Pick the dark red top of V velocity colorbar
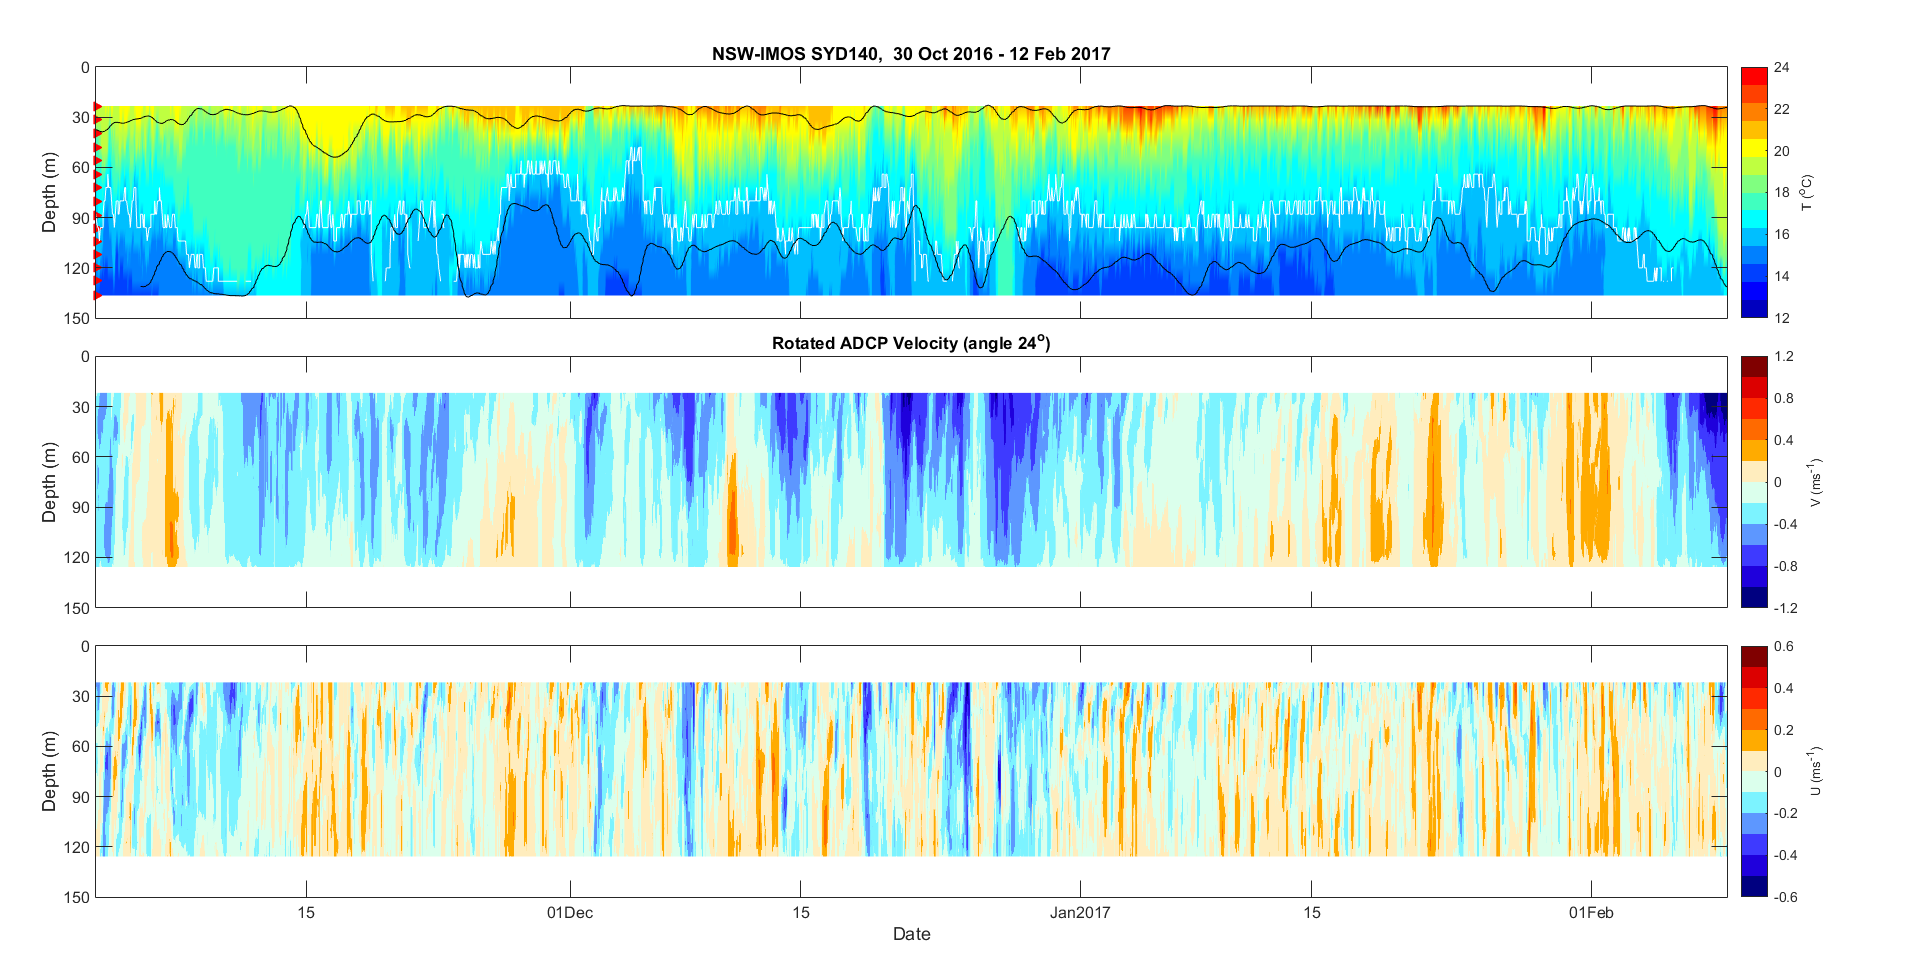1920x964 pixels. click(1754, 366)
